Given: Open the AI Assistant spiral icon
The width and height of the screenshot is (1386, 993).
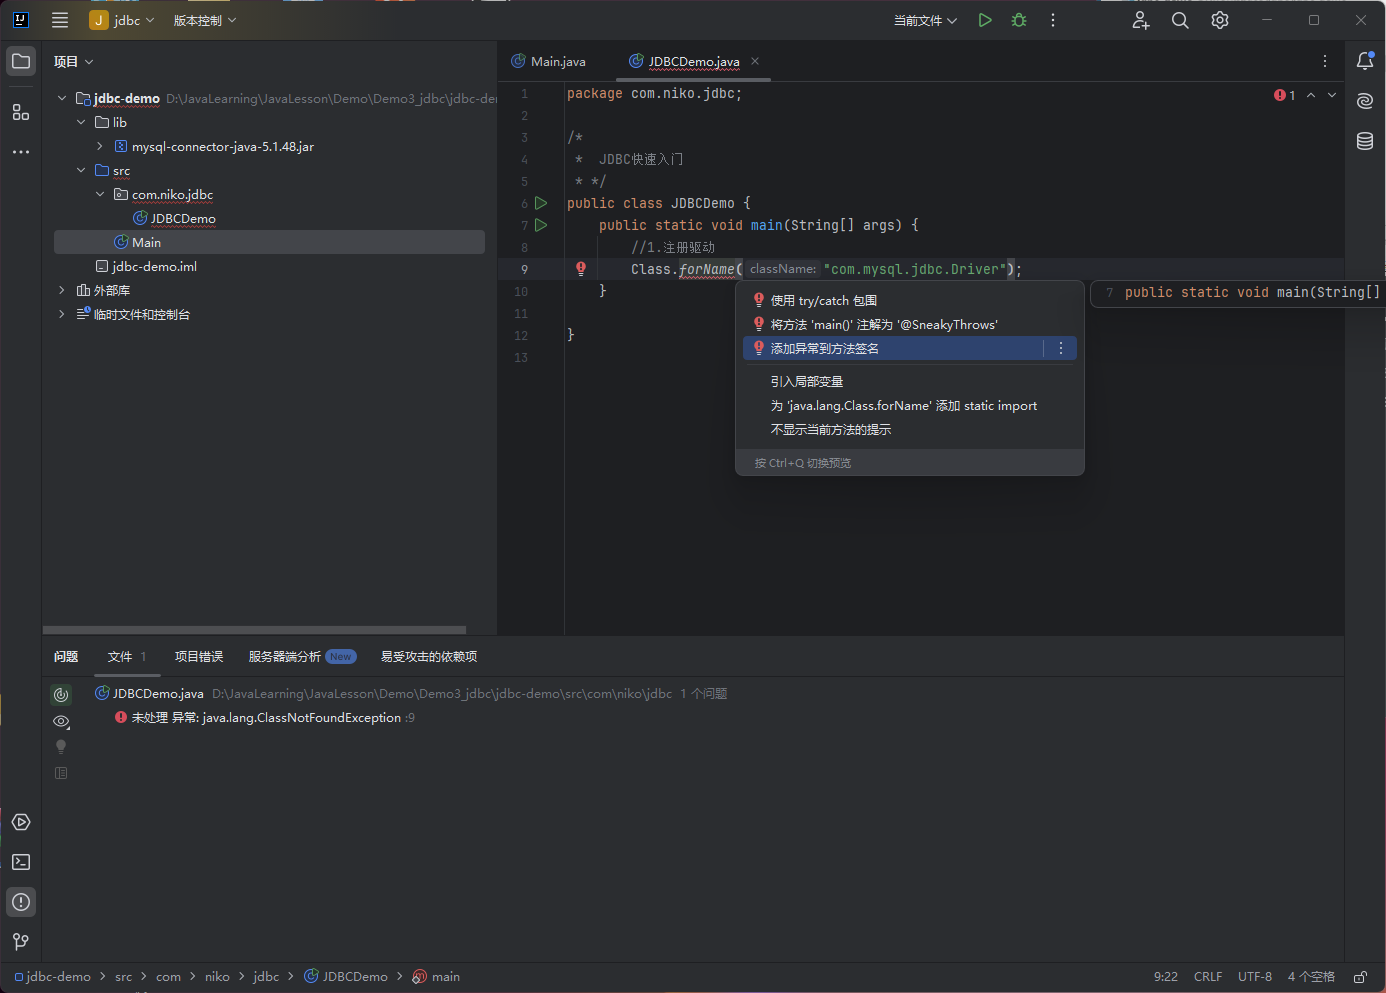Looking at the screenshot, I should coord(1365,101).
